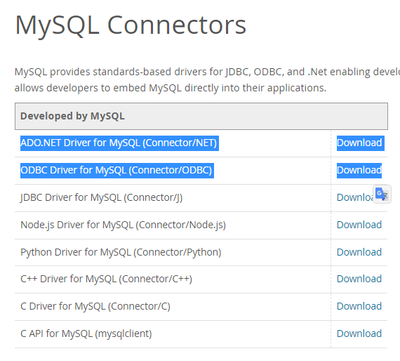
Task: Open Python Driver for MySQL link
Action: tap(121, 252)
